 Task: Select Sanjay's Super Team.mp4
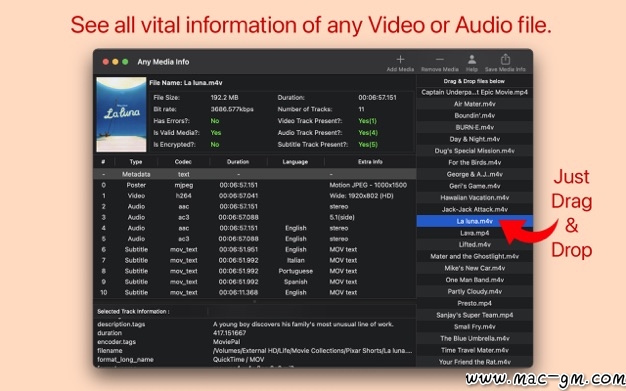pos(474,315)
